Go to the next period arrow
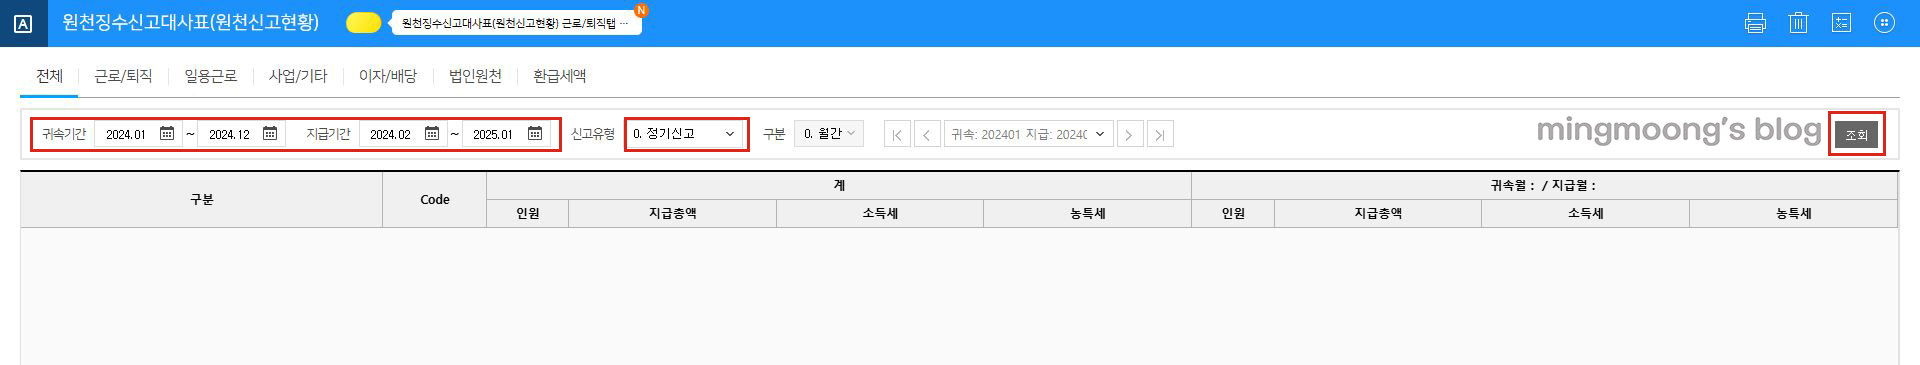Image resolution: width=1920 pixels, height=365 pixels. pos(1129,134)
